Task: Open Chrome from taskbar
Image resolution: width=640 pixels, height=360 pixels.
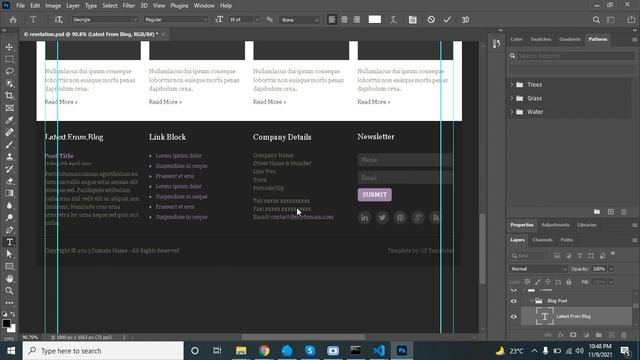Action: [264, 351]
